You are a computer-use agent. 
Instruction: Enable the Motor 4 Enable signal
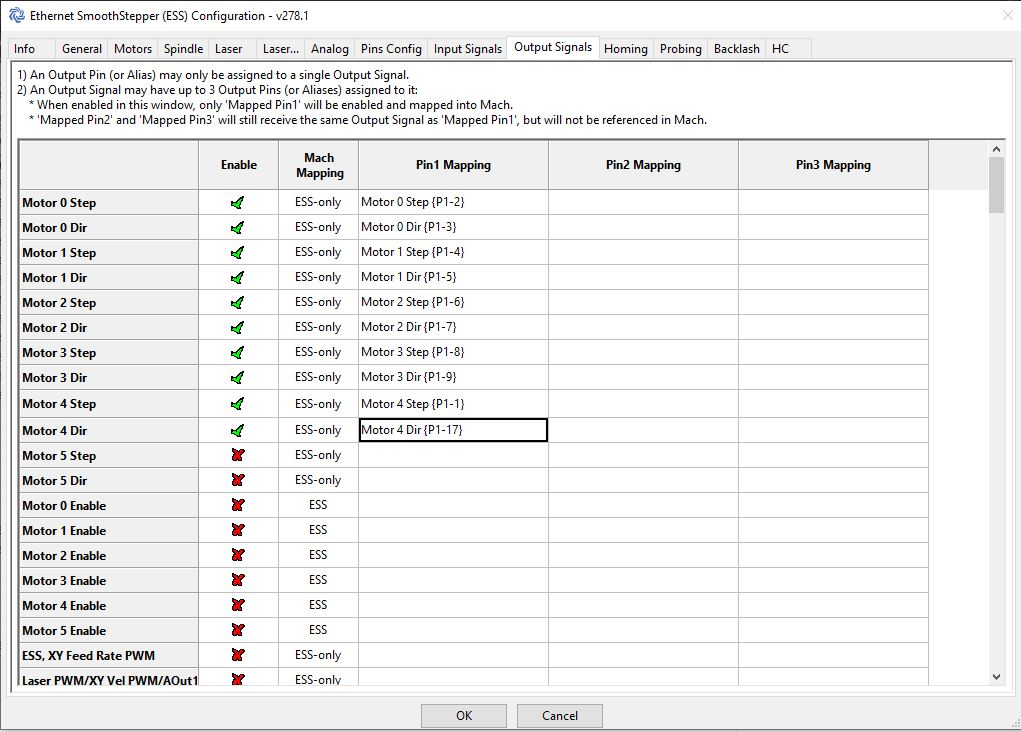[238, 605]
